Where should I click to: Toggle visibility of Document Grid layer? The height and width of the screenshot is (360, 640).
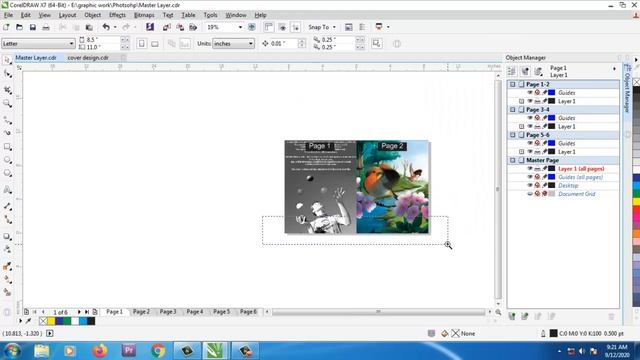(530, 194)
